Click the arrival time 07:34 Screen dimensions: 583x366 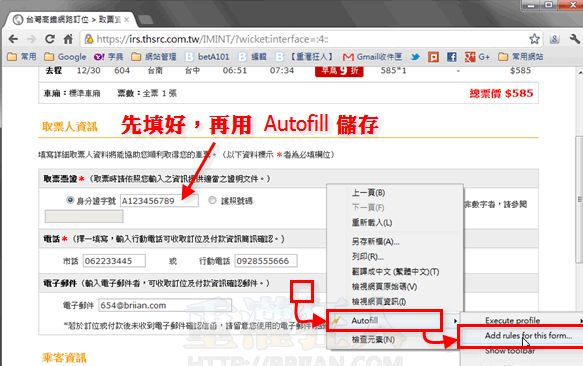point(282,70)
